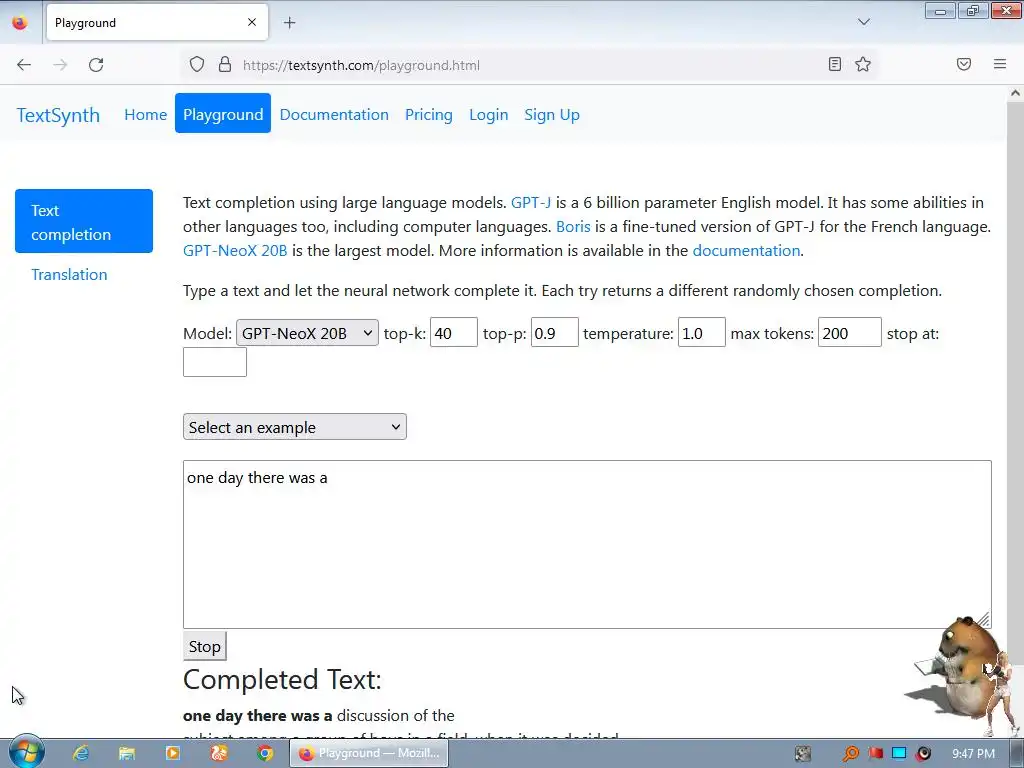Click the clock showing 9:47 PM
Viewport: 1024px width, 768px height.
[973, 753]
